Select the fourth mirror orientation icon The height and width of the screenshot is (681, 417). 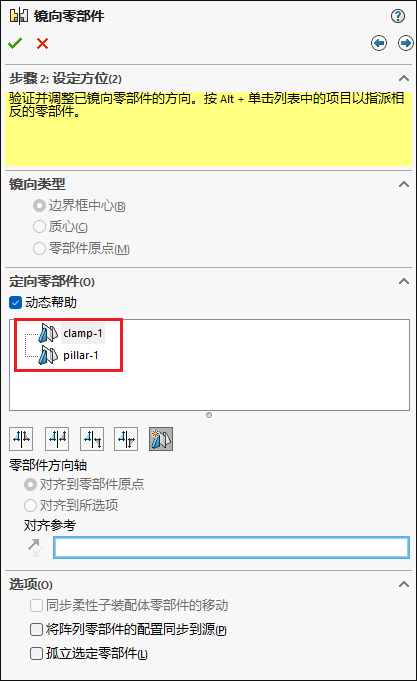(126, 439)
